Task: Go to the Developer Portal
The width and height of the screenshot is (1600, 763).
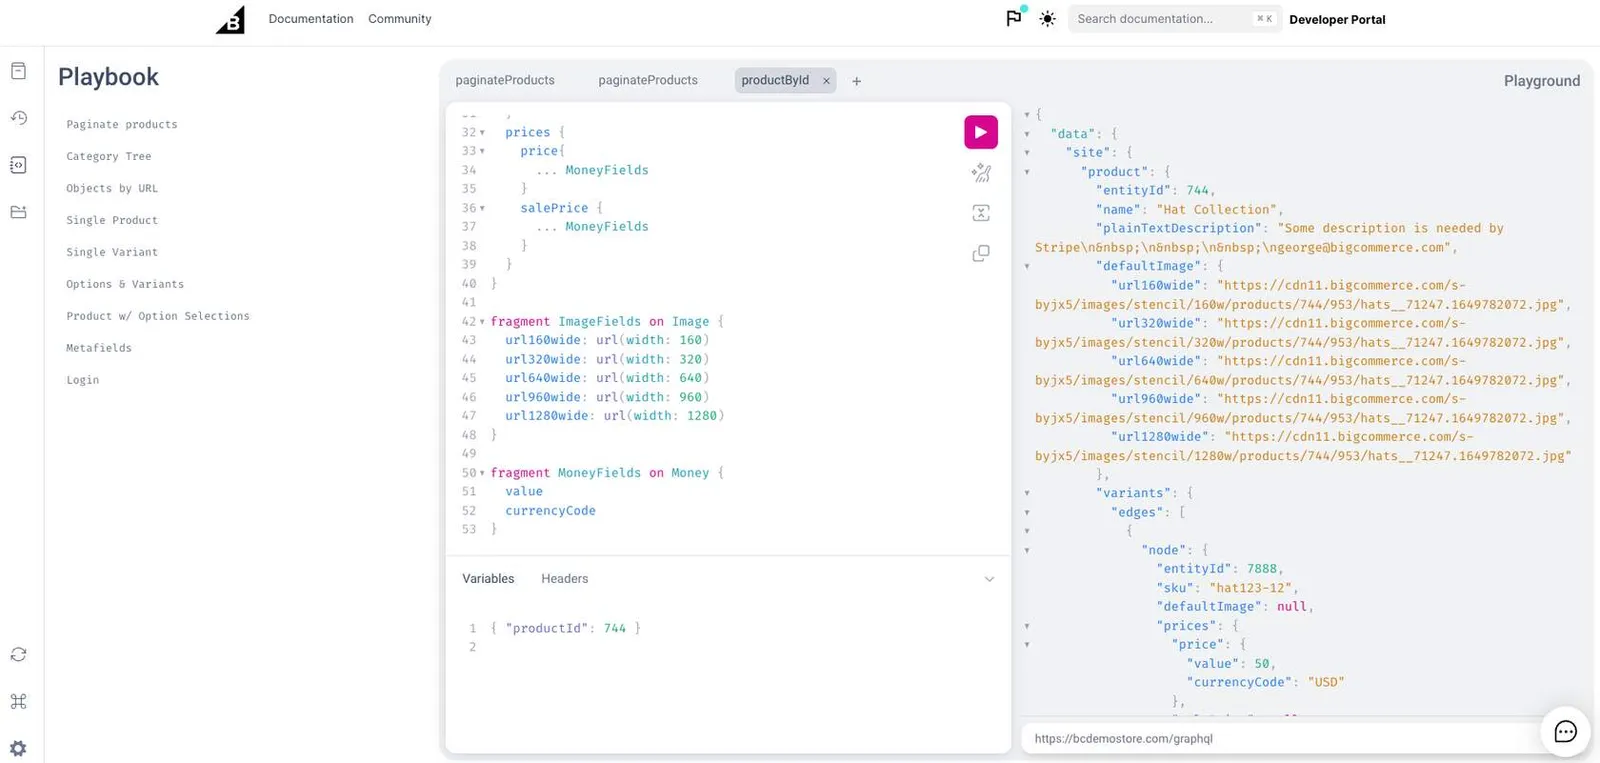Action: pos(1337,19)
